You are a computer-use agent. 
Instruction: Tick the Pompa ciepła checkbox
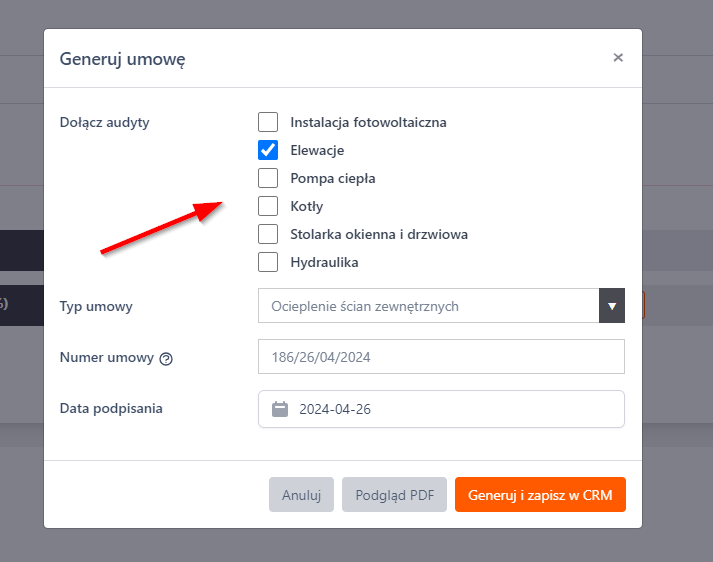[x=268, y=178]
